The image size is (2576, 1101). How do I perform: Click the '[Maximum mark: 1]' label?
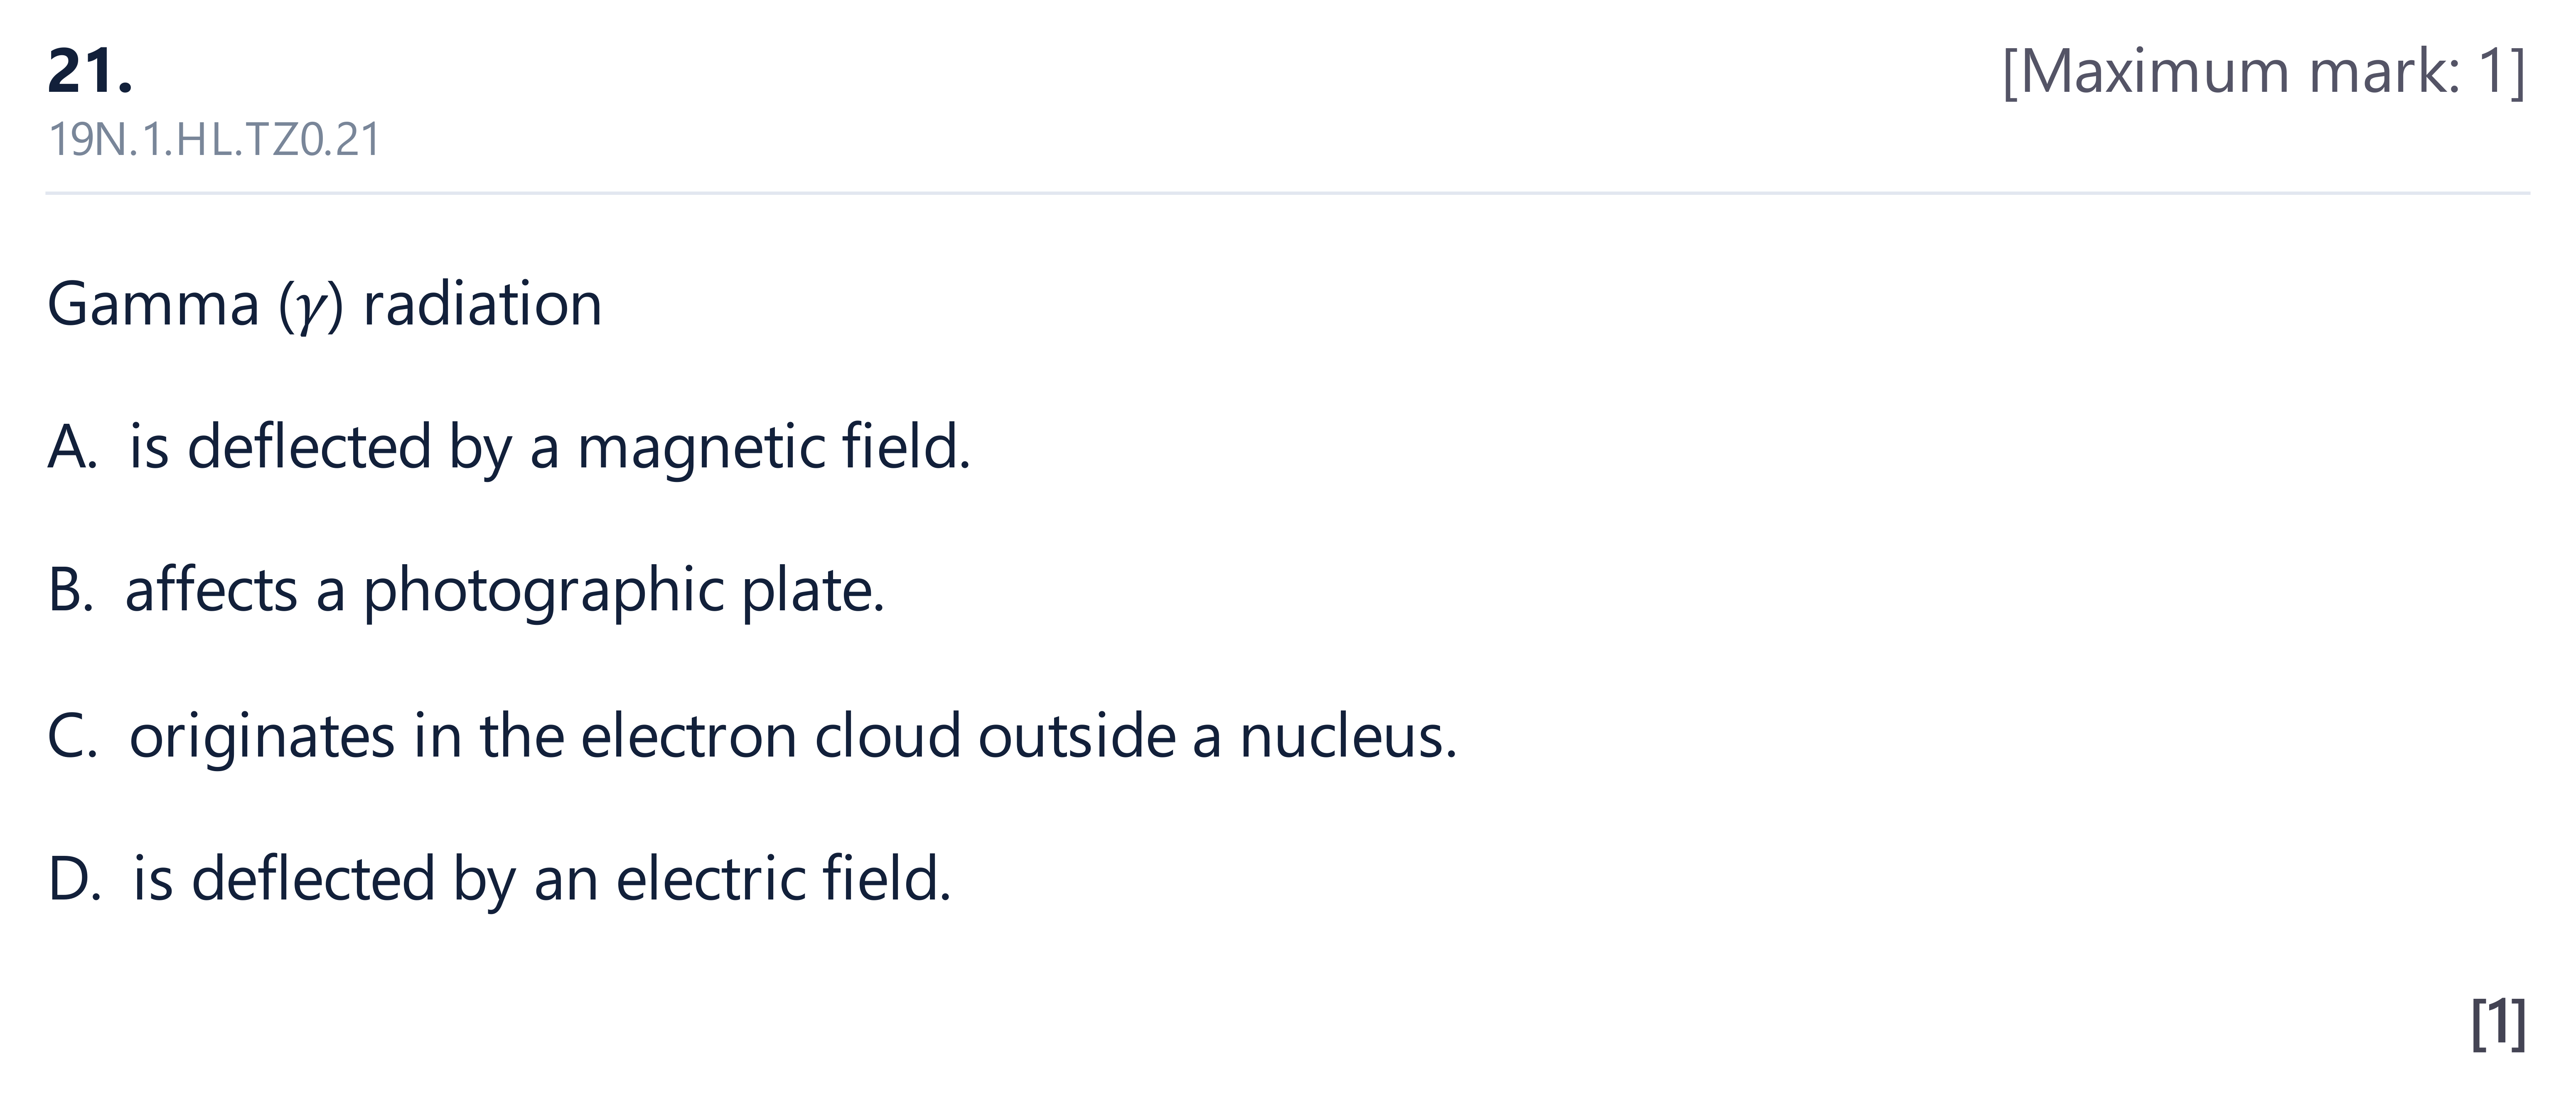point(2264,72)
